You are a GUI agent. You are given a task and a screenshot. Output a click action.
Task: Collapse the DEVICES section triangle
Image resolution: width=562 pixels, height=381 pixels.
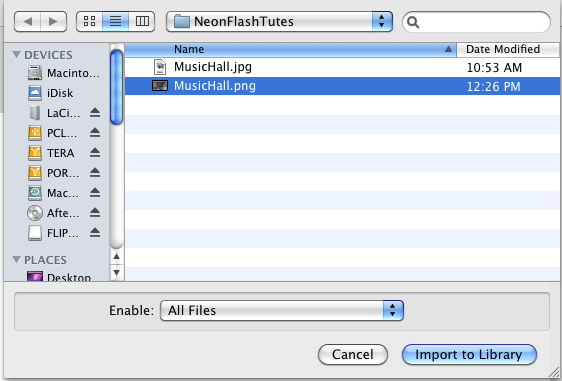[16, 54]
